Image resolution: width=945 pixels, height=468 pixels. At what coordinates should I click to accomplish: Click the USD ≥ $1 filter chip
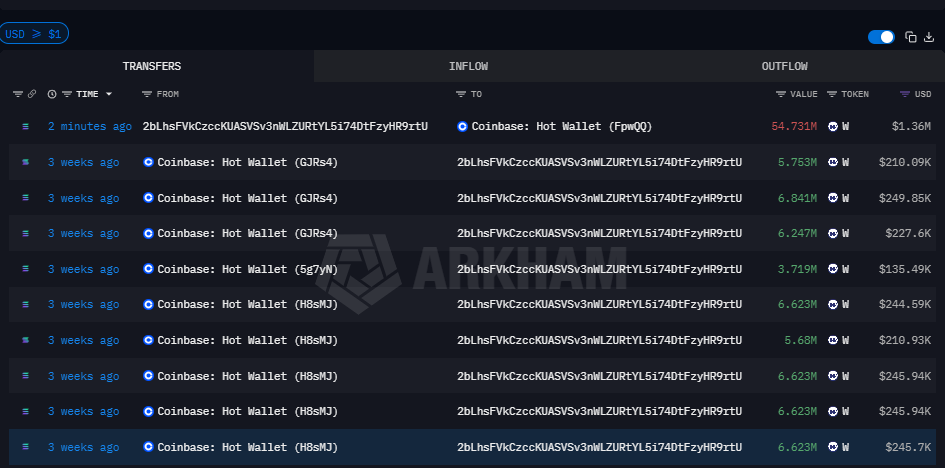34,34
